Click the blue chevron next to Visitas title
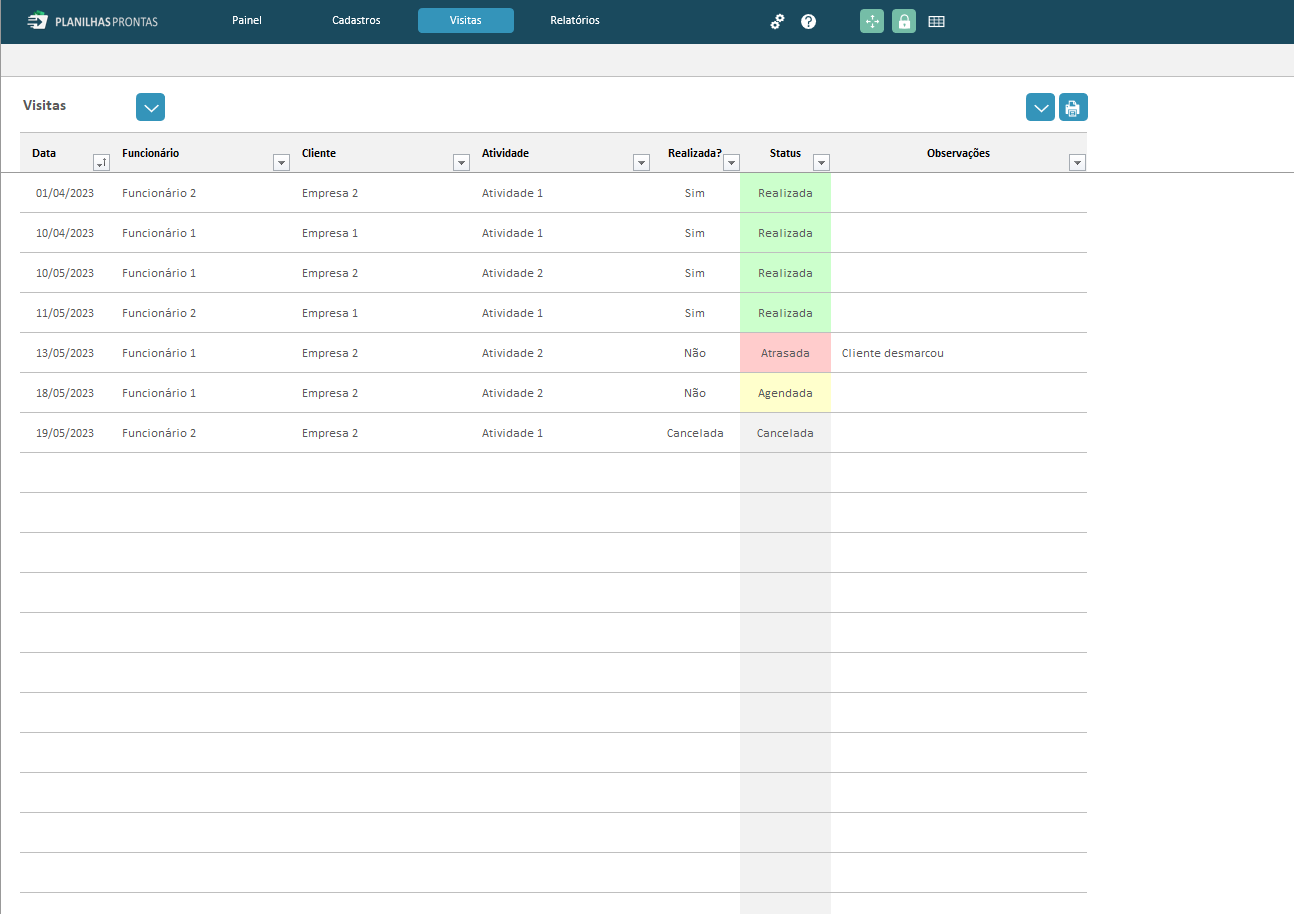 [150, 107]
